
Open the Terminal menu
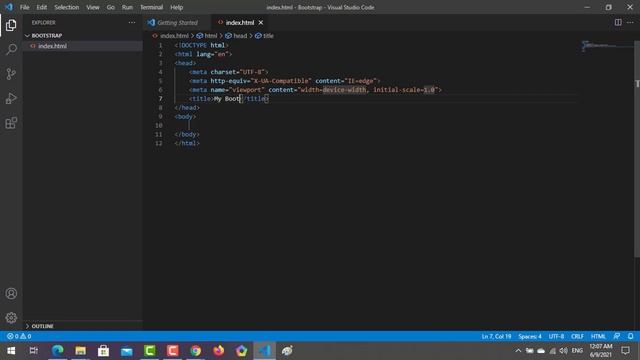pos(151,7)
